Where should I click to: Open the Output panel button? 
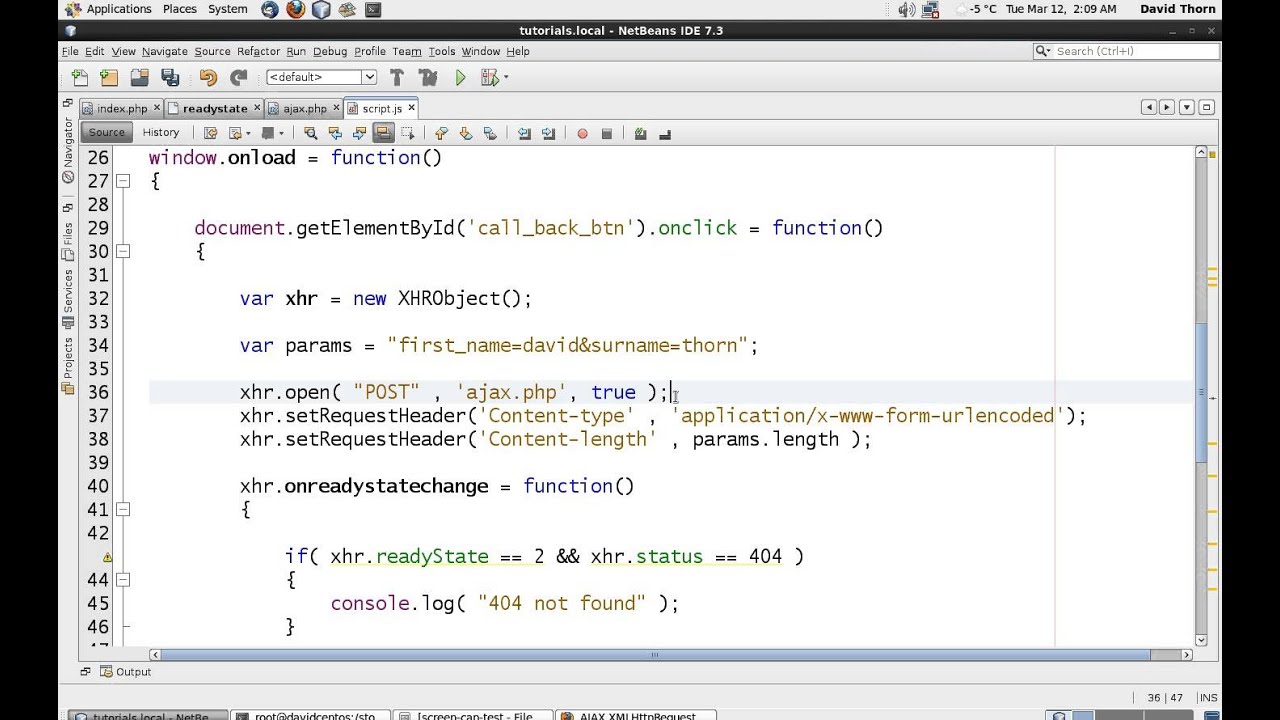click(x=125, y=672)
